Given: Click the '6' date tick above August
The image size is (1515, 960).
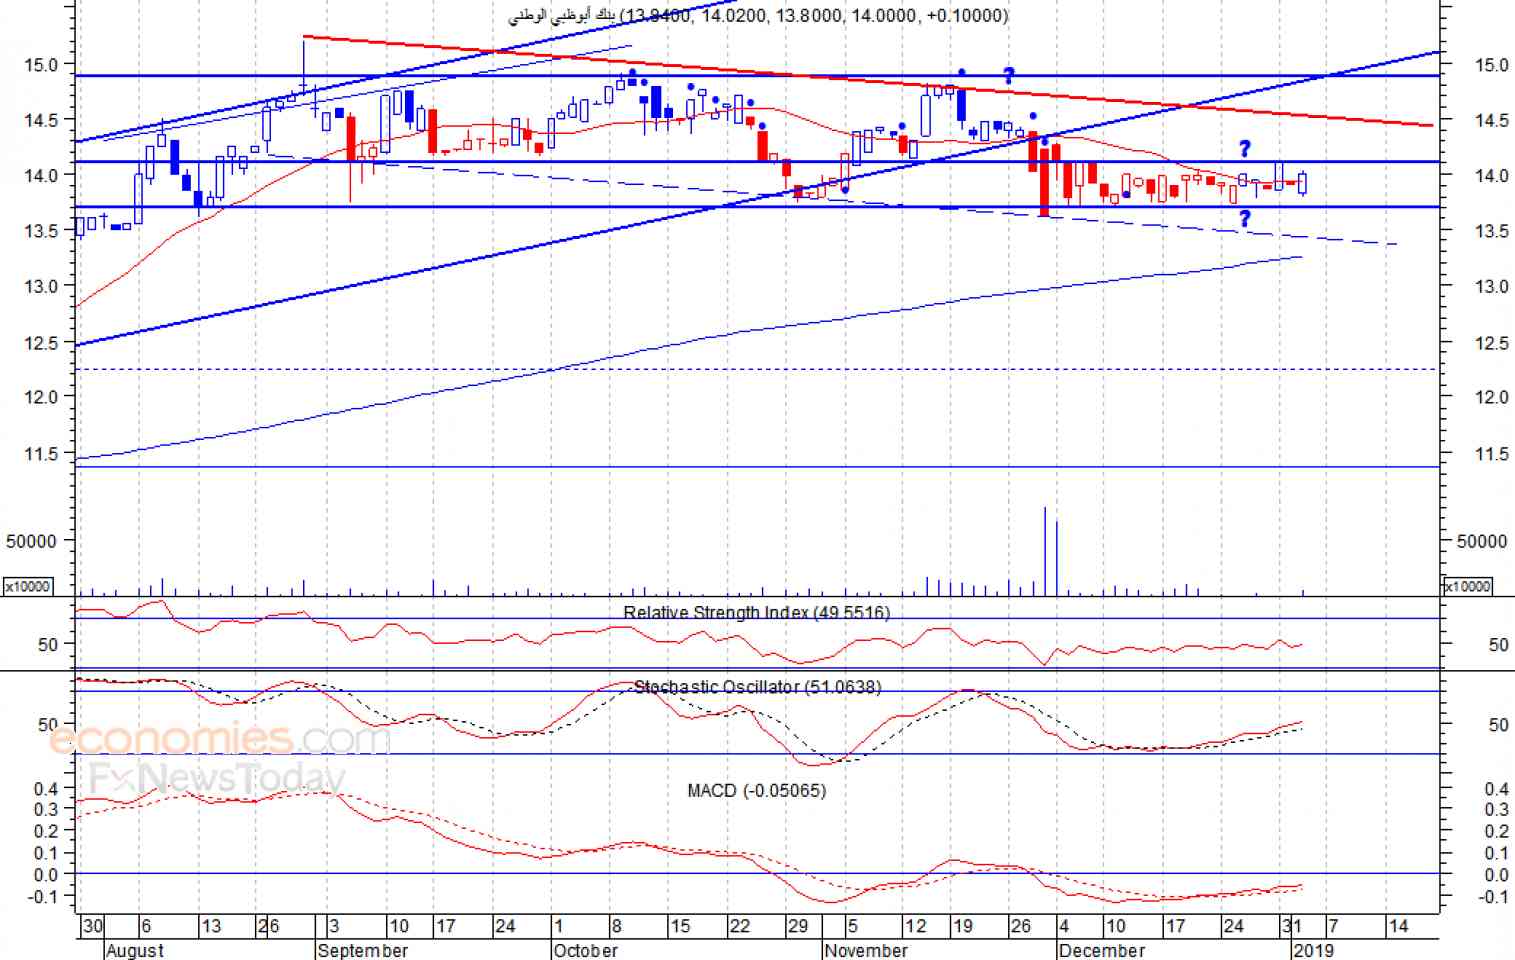Looking at the screenshot, I should tap(146, 926).
